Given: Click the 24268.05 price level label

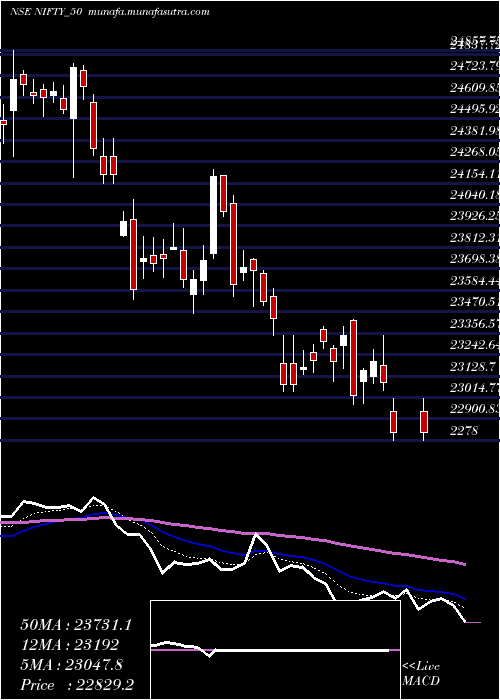Looking at the screenshot, I should click(475, 152).
